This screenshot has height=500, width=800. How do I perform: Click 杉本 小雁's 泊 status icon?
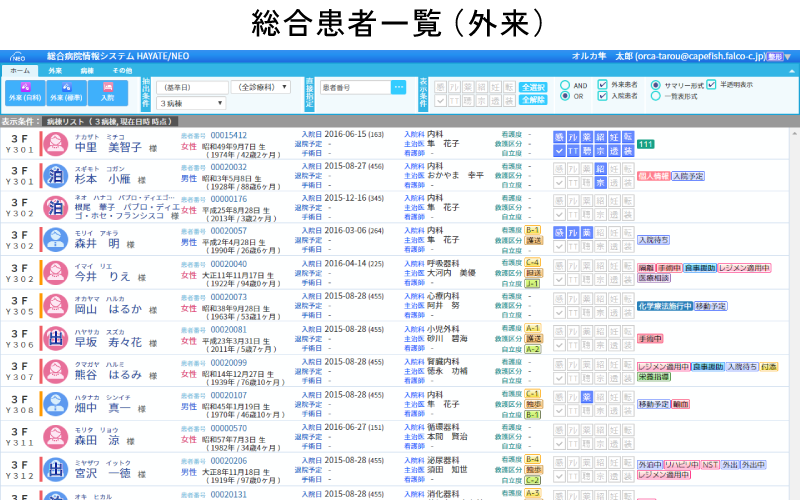tap(54, 174)
